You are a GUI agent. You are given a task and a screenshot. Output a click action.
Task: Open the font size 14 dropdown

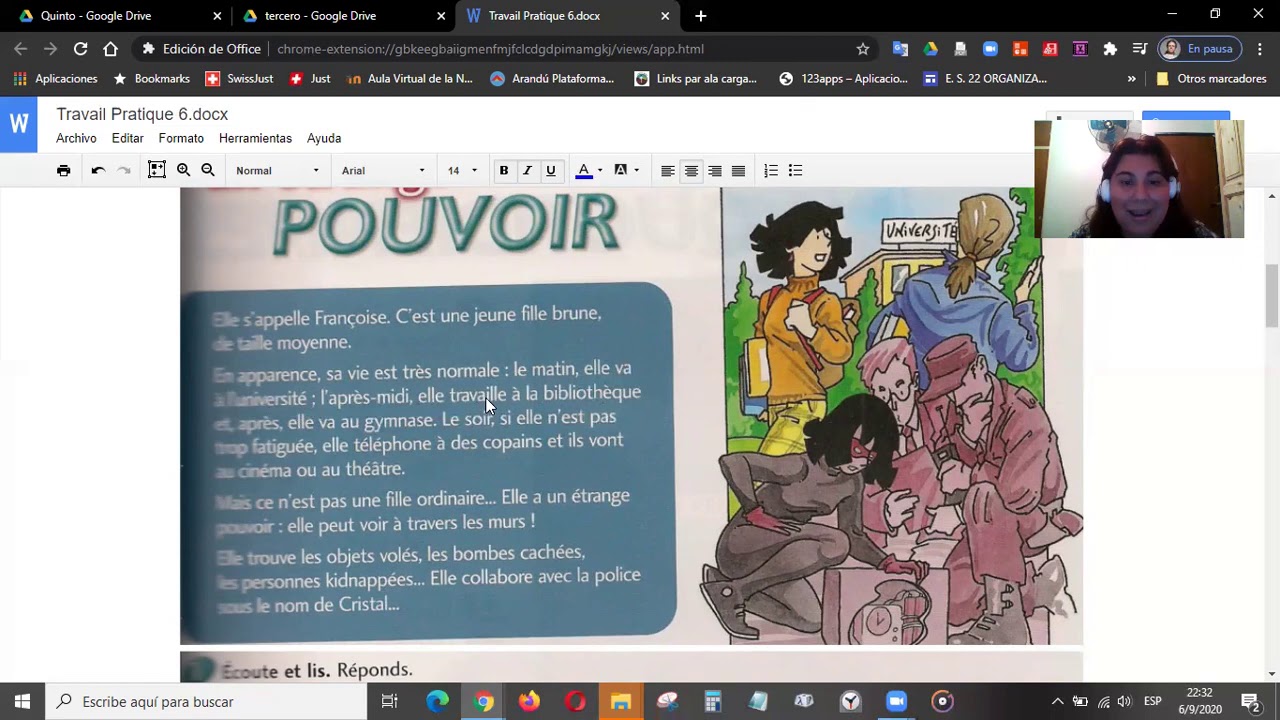coord(462,171)
